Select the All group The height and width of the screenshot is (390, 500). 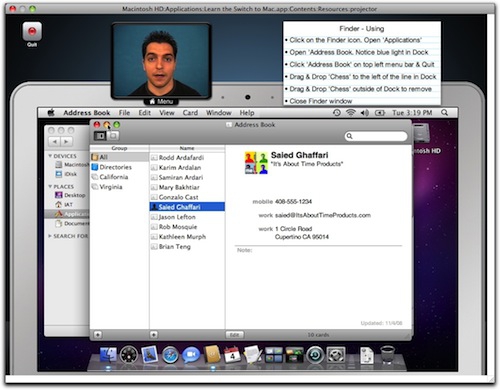(x=119, y=157)
